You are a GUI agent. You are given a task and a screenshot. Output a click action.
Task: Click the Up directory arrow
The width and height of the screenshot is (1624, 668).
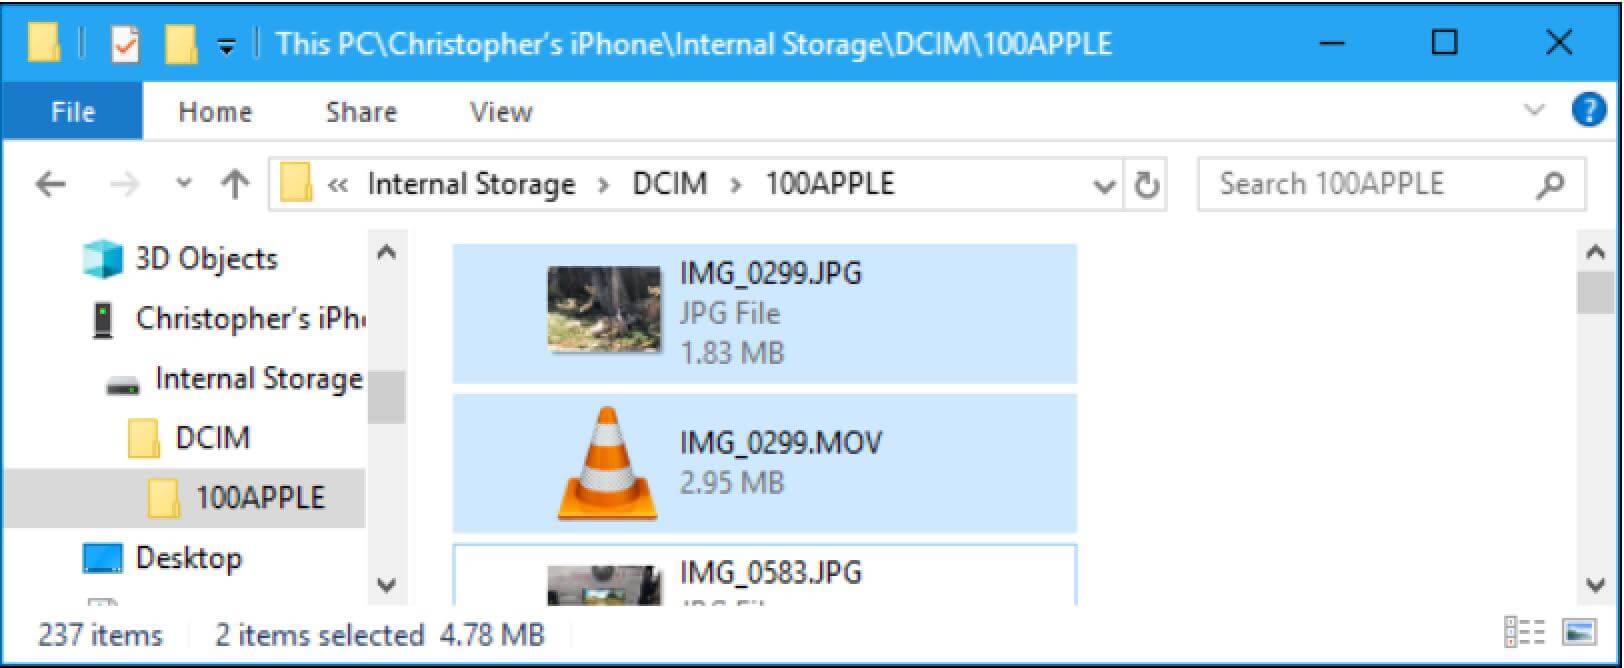tap(235, 184)
